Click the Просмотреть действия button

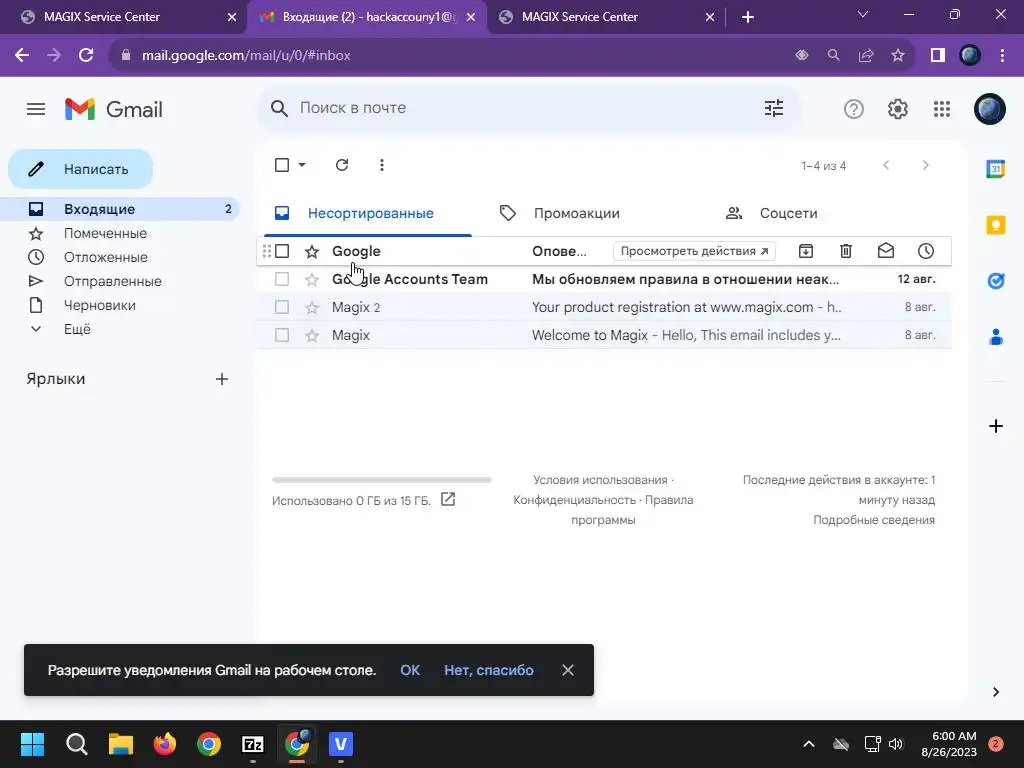point(694,251)
